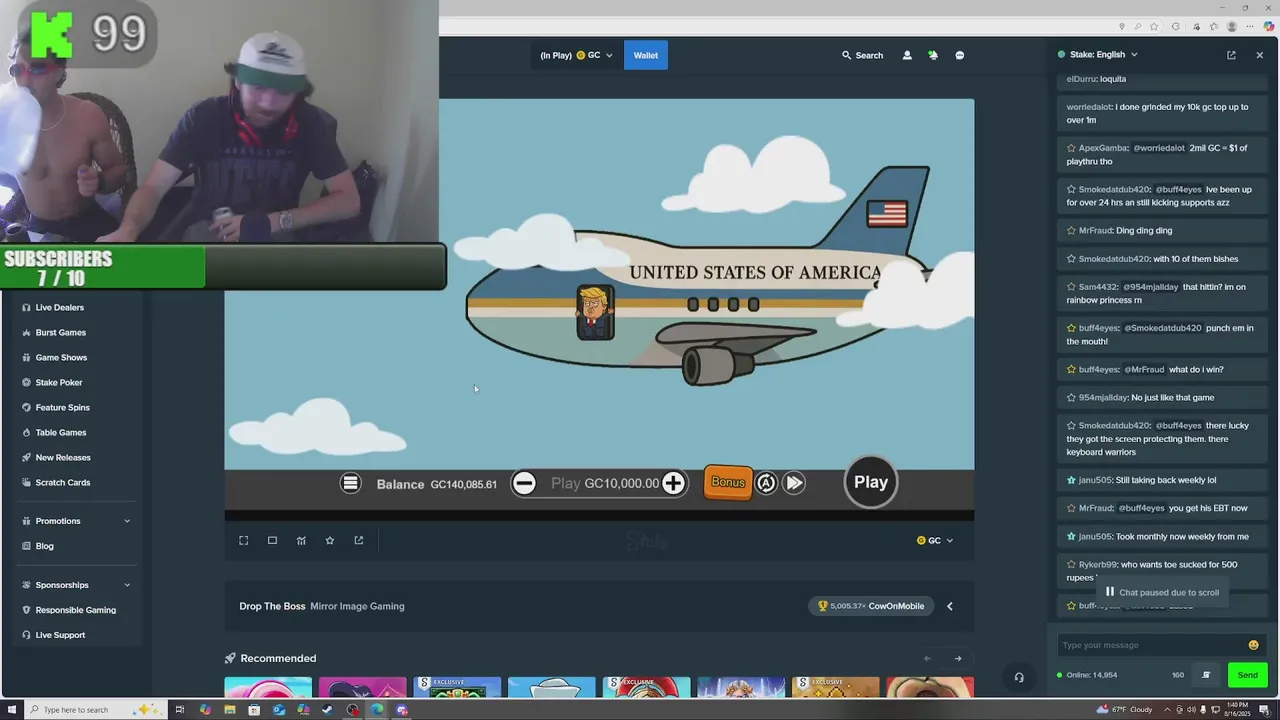Screen dimensions: 1280x720
Task: Toggle autoplay circular arrow icon
Action: [x=766, y=483]
